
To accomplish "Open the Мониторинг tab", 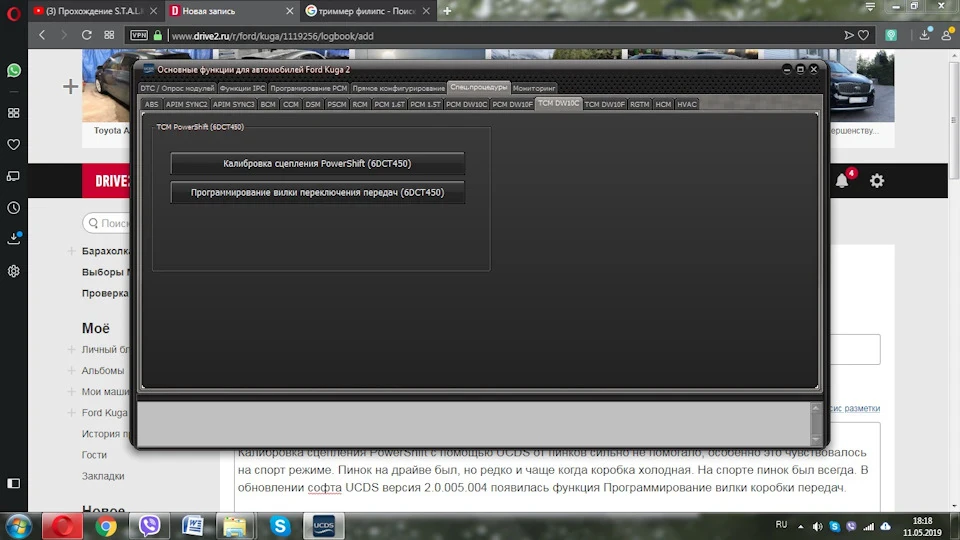I will click(534, 88).
